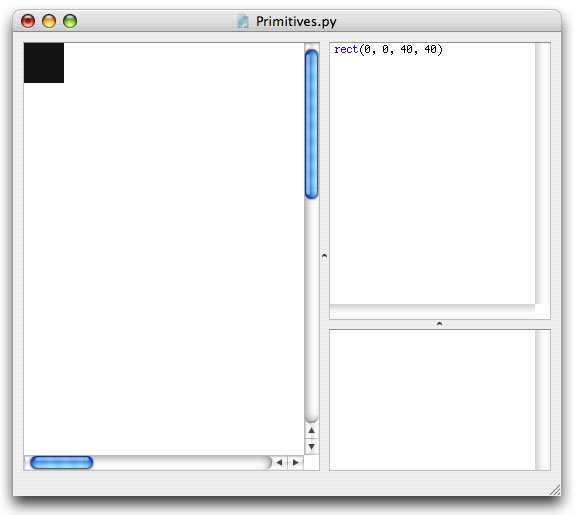The height and width of the screenshot is (515, 577).
Task: Click the black square on canvas
Action: [44, 63]
